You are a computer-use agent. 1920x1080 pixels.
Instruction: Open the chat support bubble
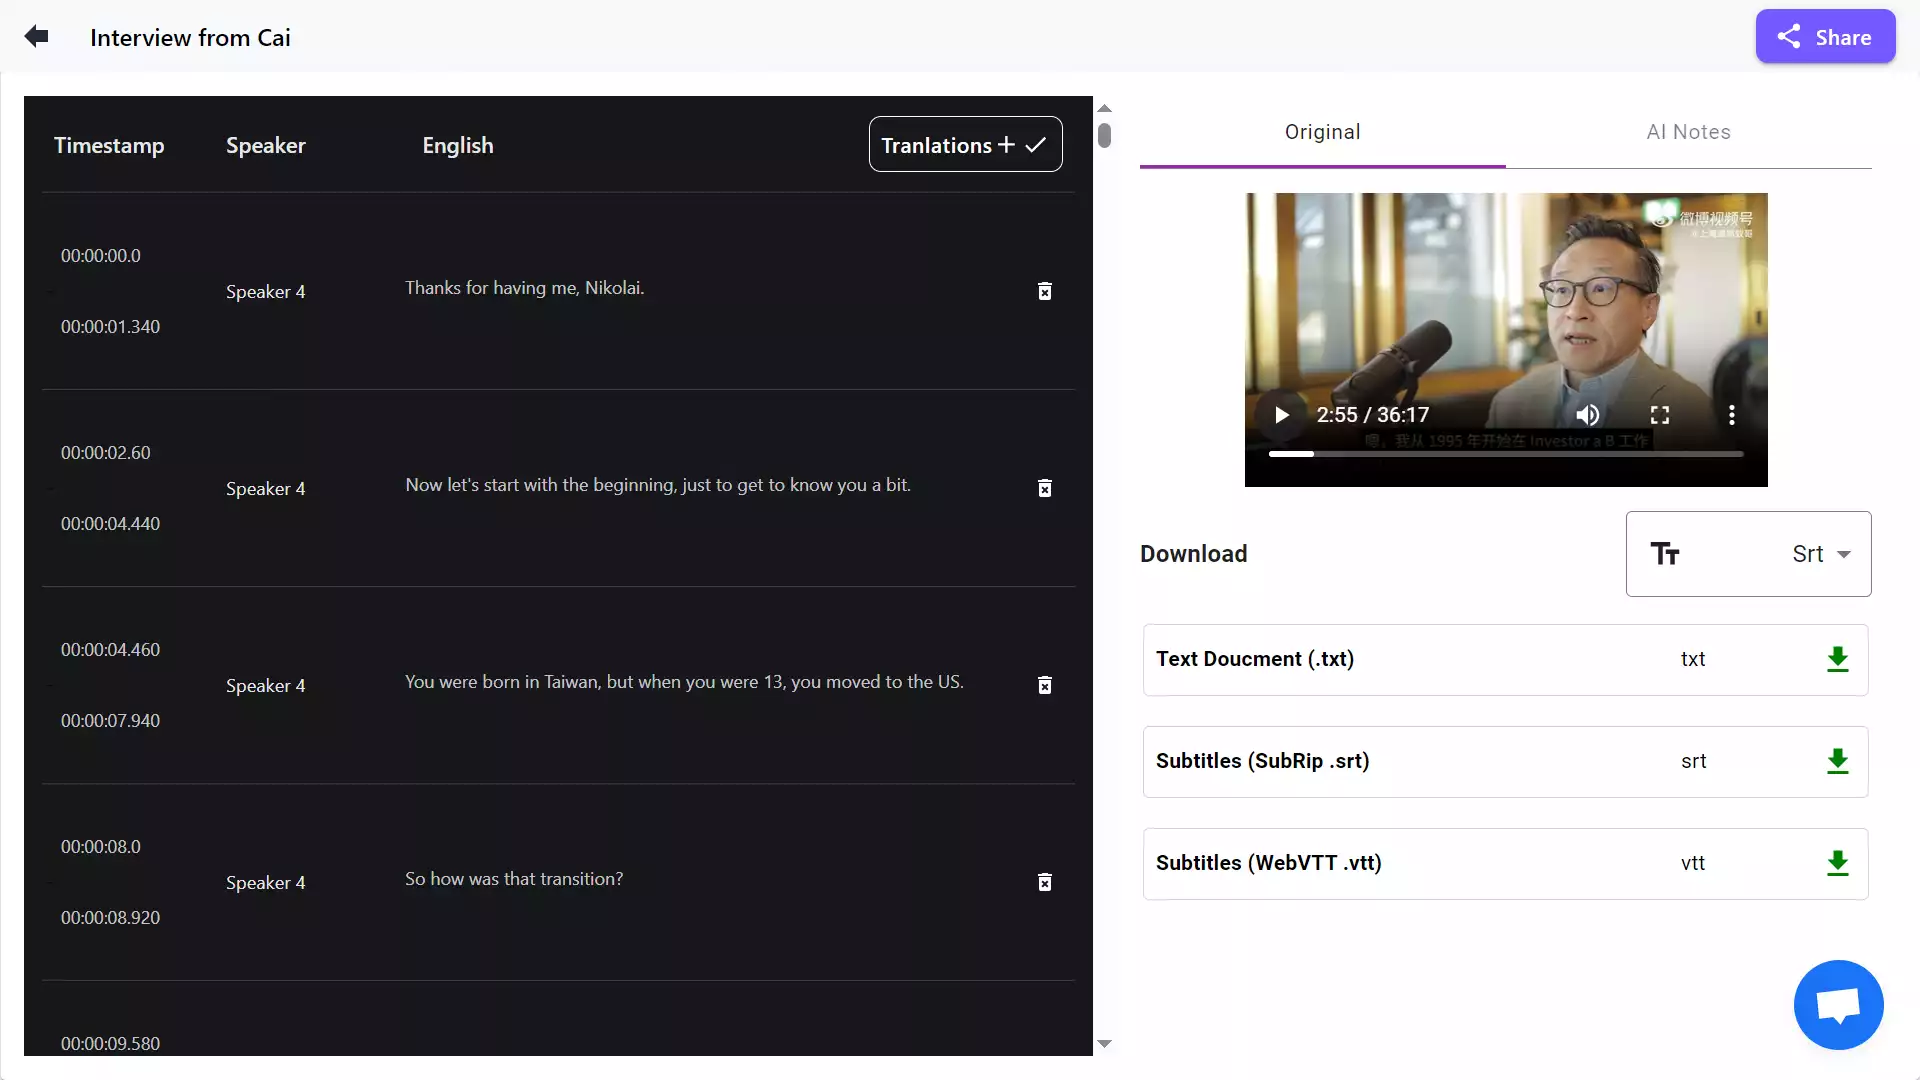point(1838,1004)
